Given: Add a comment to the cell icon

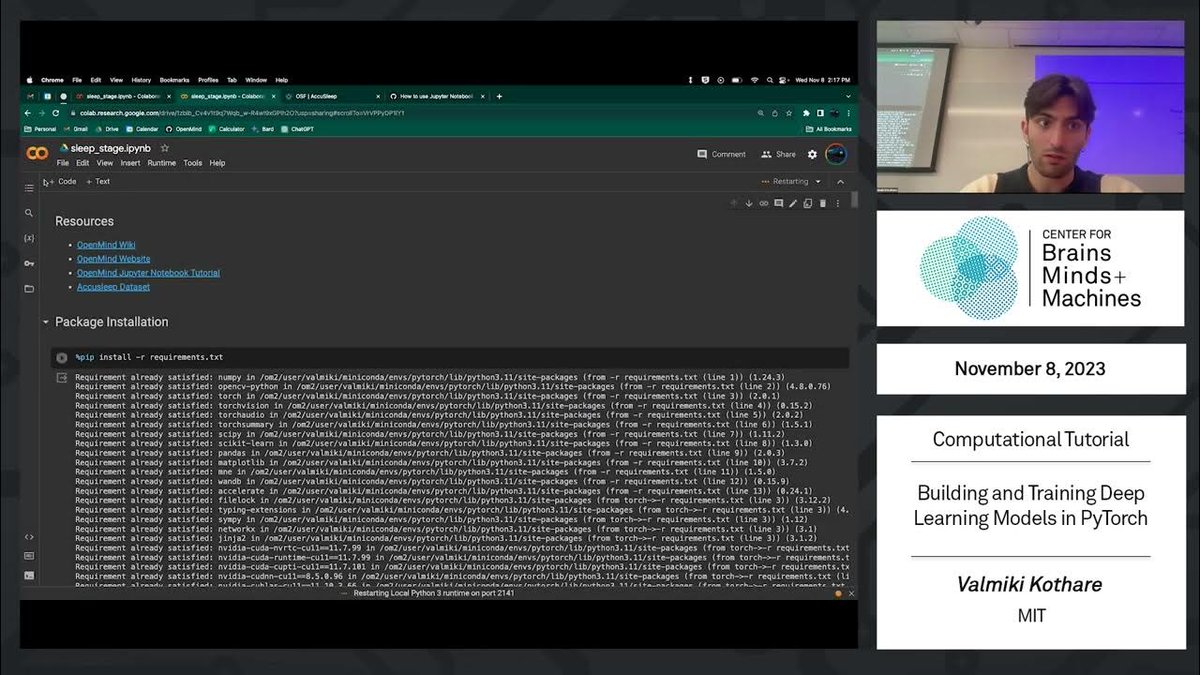Looking at the screenshot, I should pyautogui.click(x=778, y=203).
